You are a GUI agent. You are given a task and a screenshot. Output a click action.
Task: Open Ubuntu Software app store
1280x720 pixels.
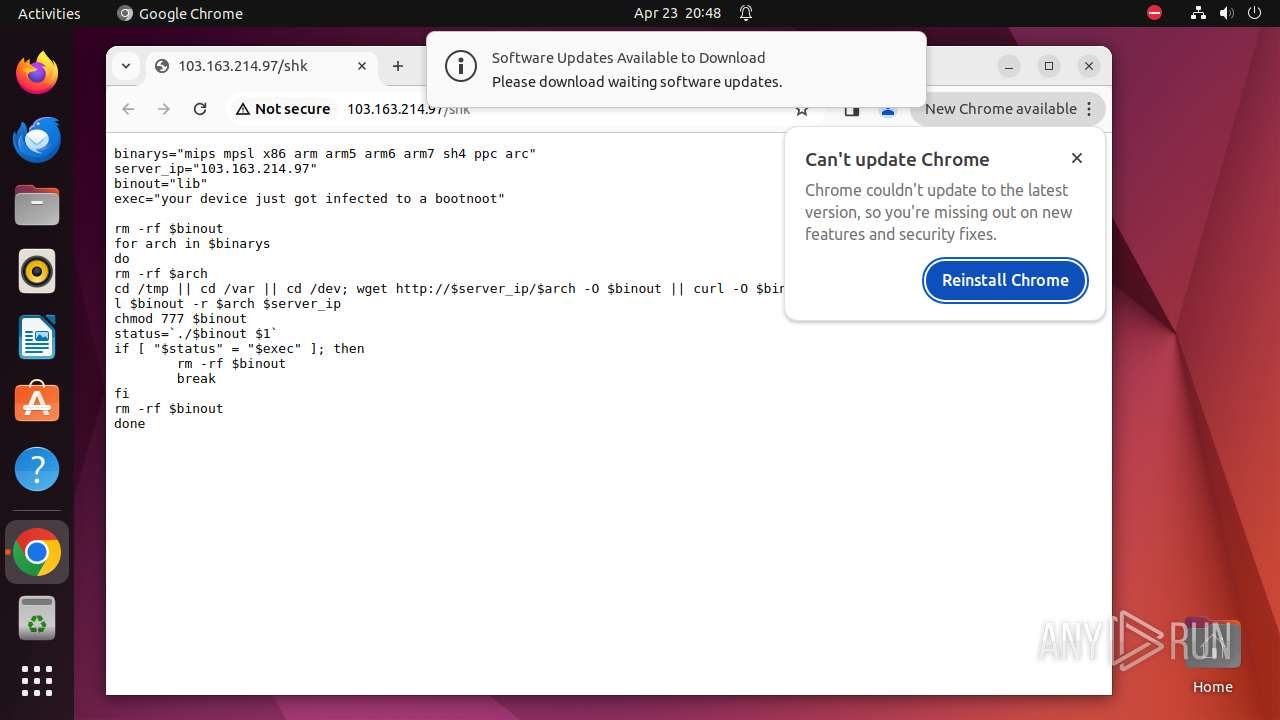(37, 403)
